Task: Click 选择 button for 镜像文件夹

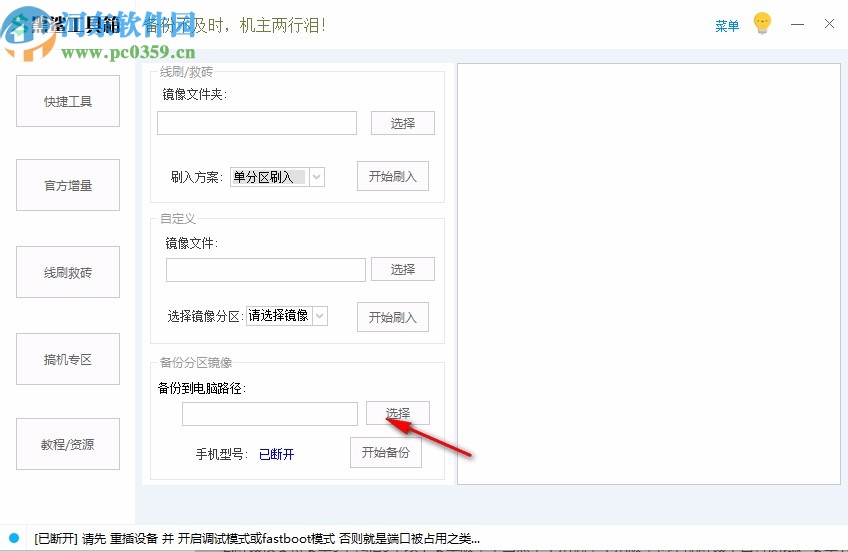Action: pyautogui.click(x=402, y=123)
